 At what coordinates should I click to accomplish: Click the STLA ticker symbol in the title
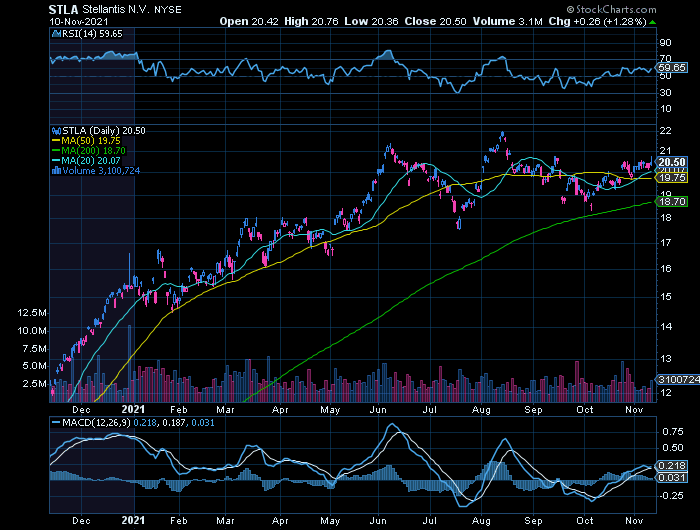click(x=63, y=9)
